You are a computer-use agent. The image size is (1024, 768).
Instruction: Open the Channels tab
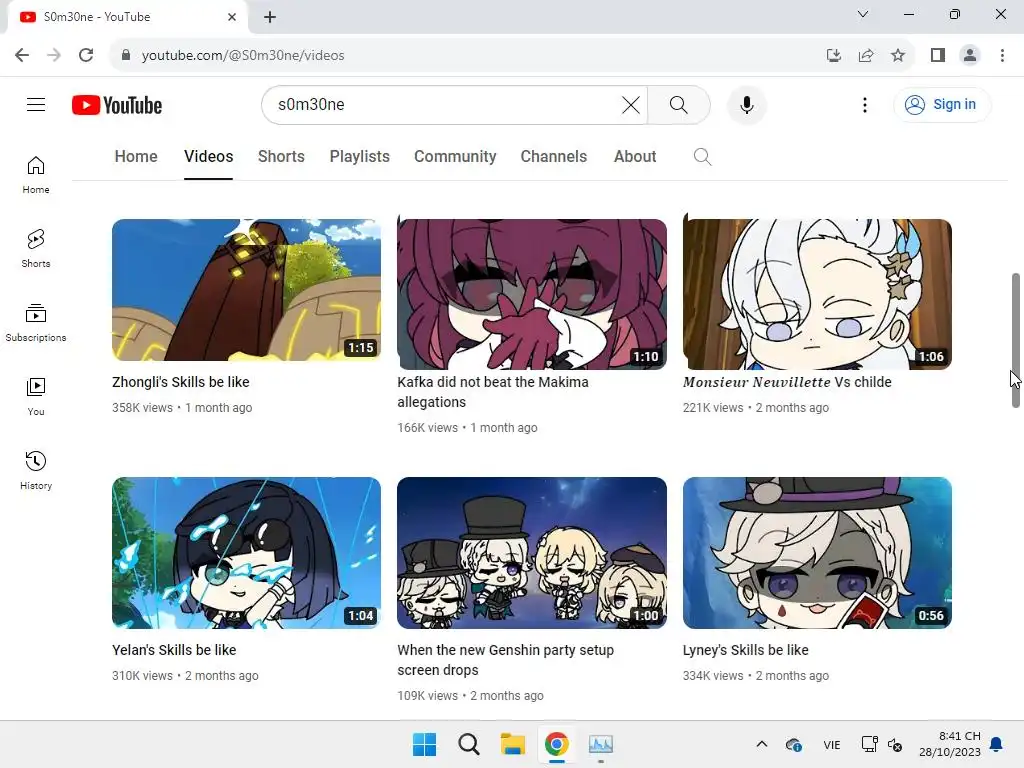tap(554, 157)
